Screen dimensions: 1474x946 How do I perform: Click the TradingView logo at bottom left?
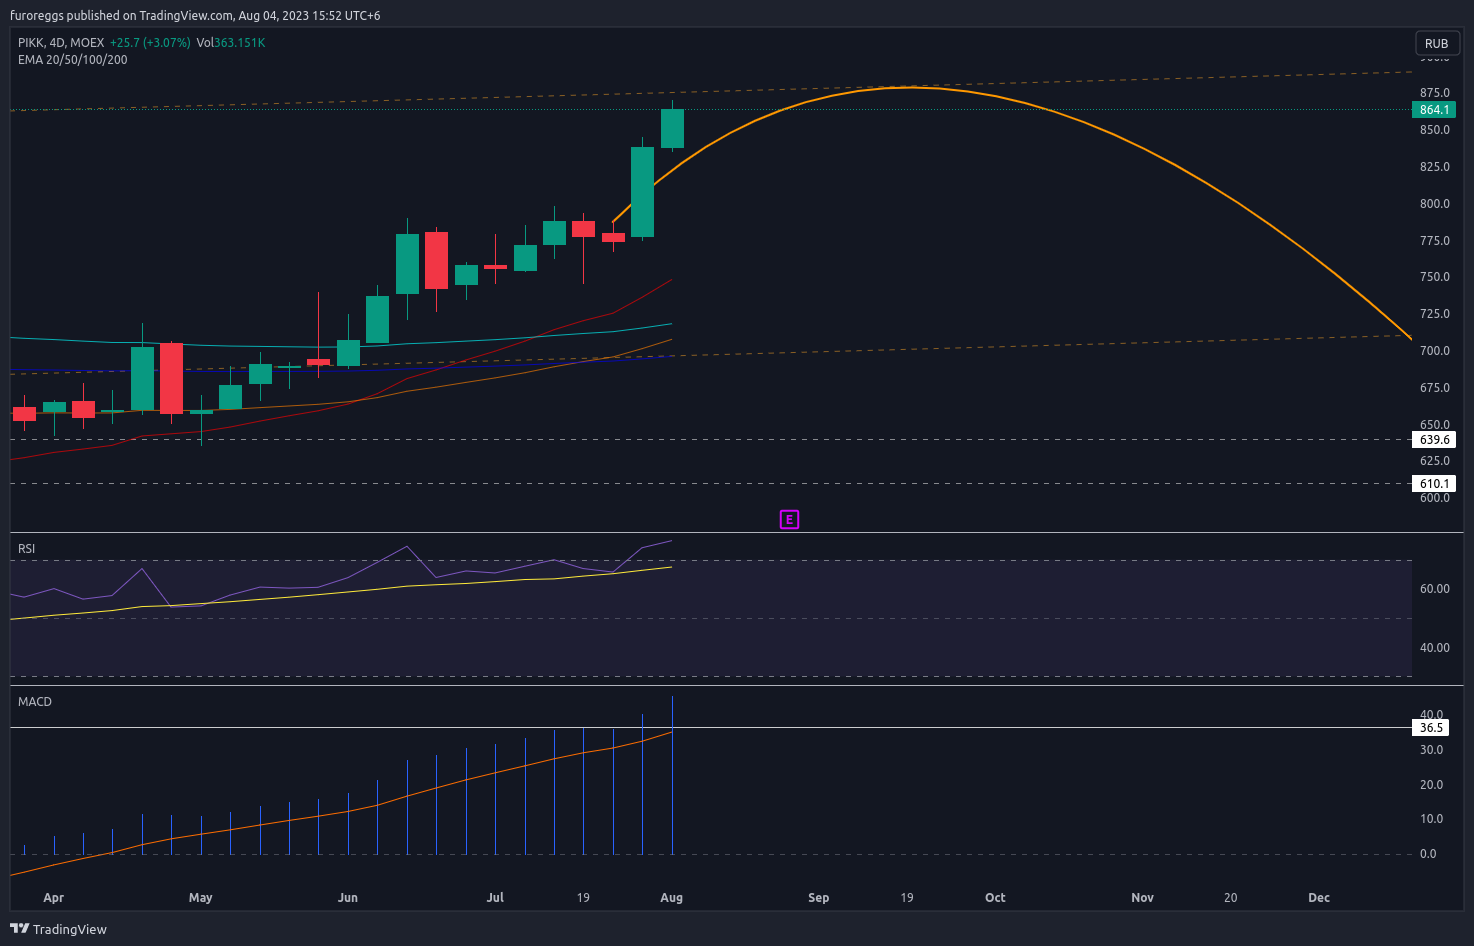point(58,929)
